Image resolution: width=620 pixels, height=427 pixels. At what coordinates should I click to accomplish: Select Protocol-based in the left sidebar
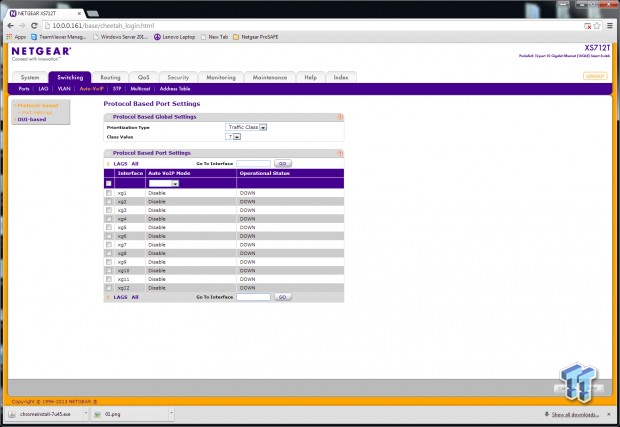[x=38, y=106]
